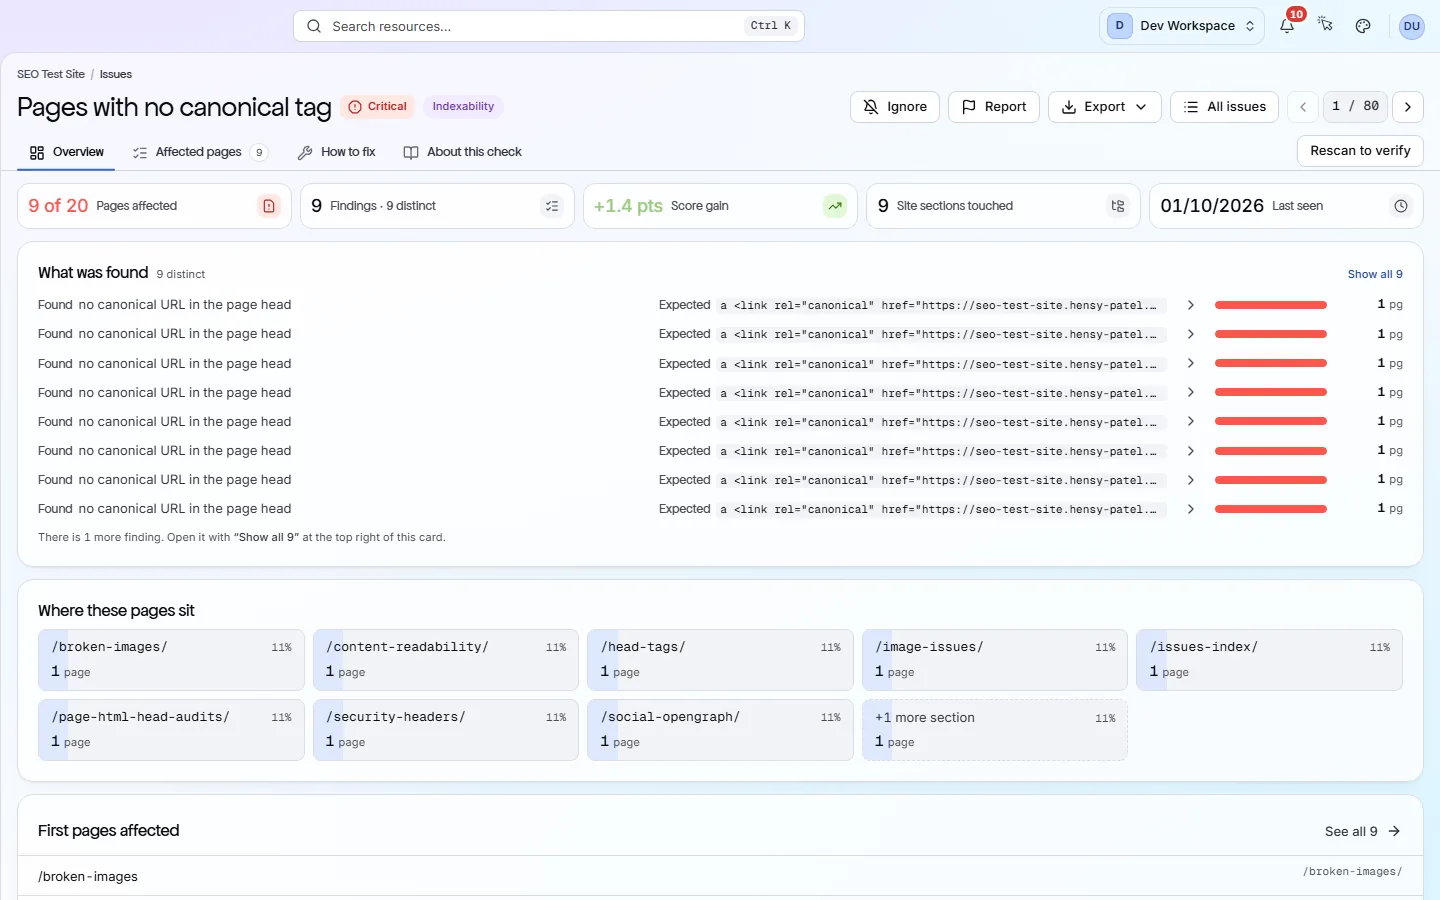This screenshot has width=1440, height=900.
Task: Open the /broken-images/ section card
Action: 171,660
